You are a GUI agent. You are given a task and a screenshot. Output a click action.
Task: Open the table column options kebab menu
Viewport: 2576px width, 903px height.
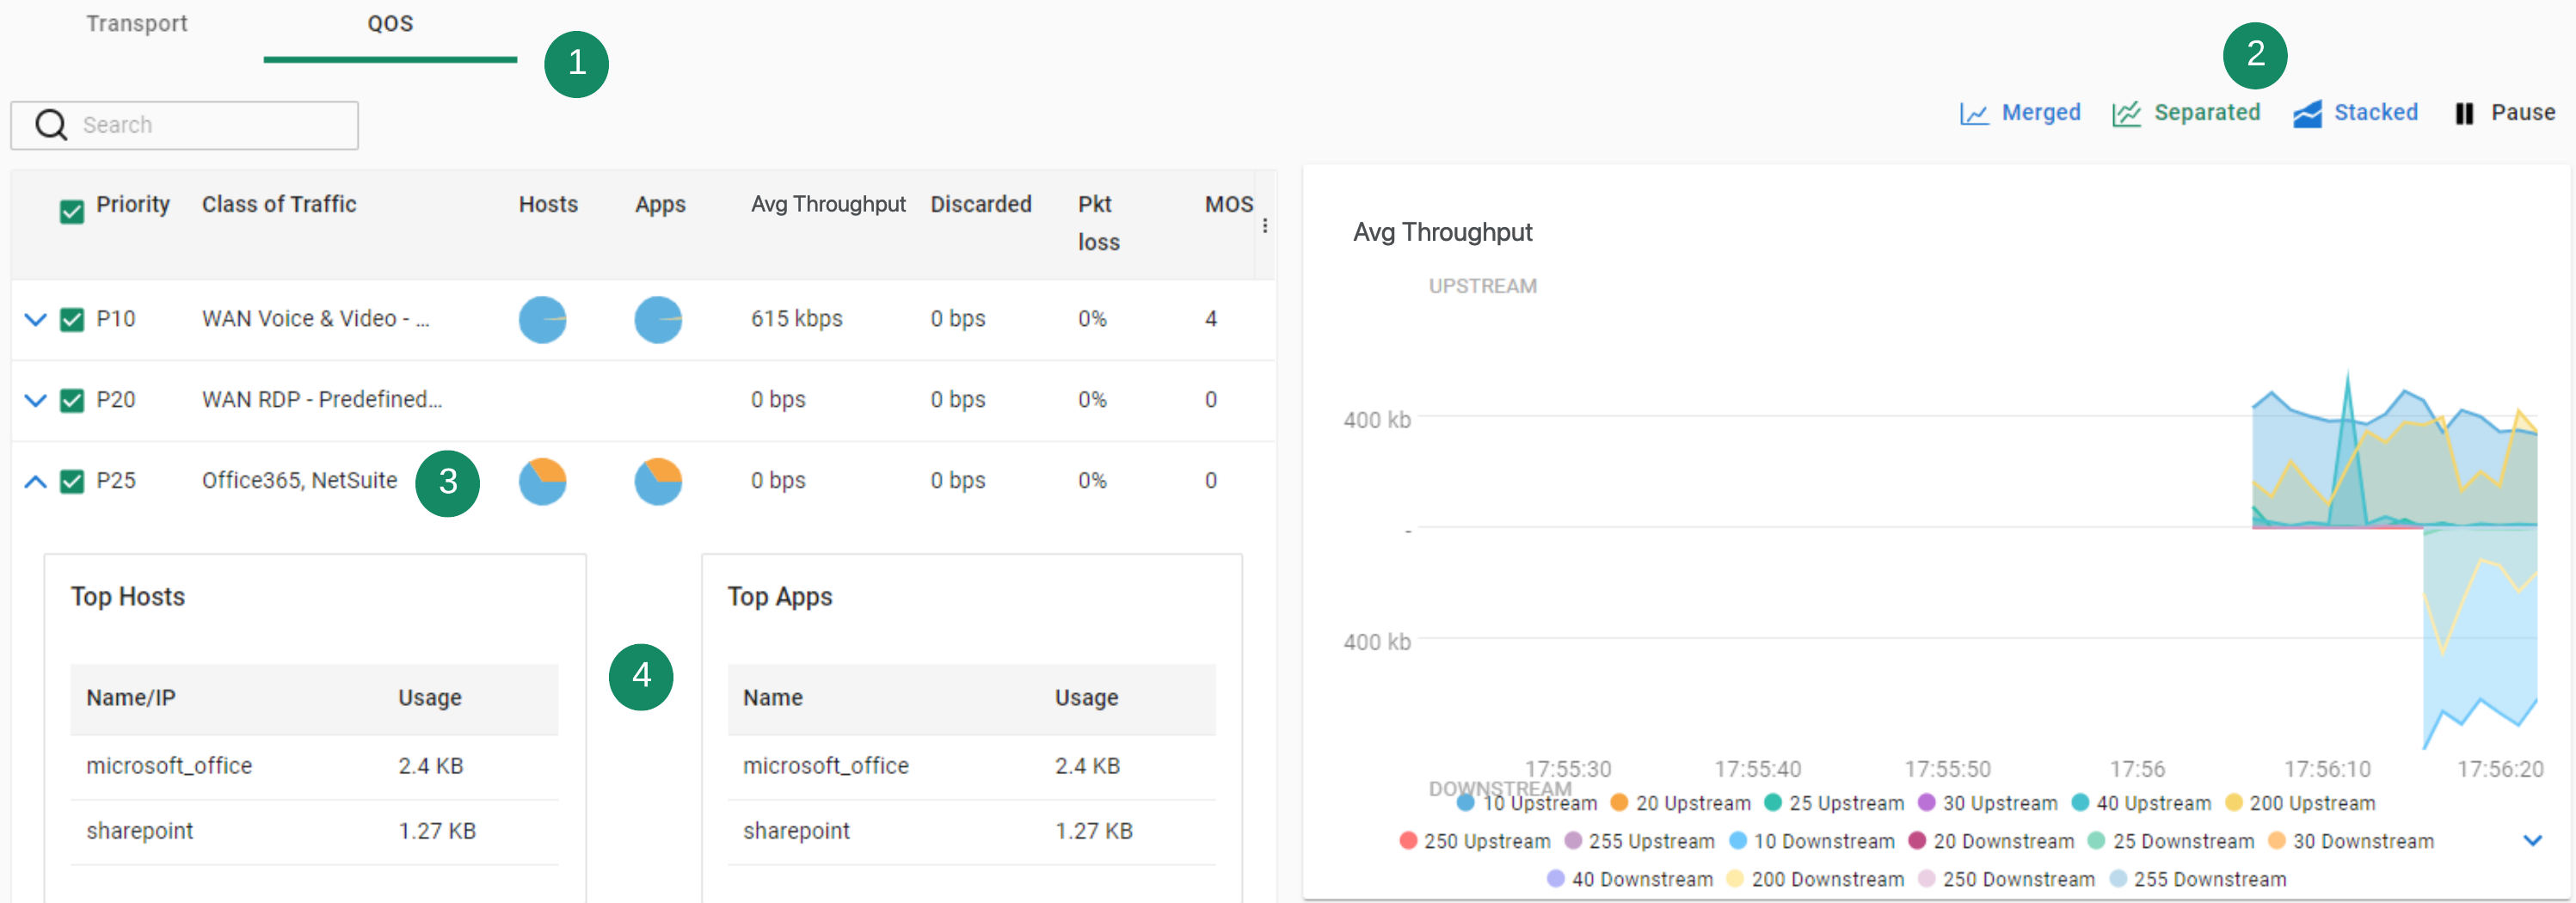click(x=1265, y=226)
